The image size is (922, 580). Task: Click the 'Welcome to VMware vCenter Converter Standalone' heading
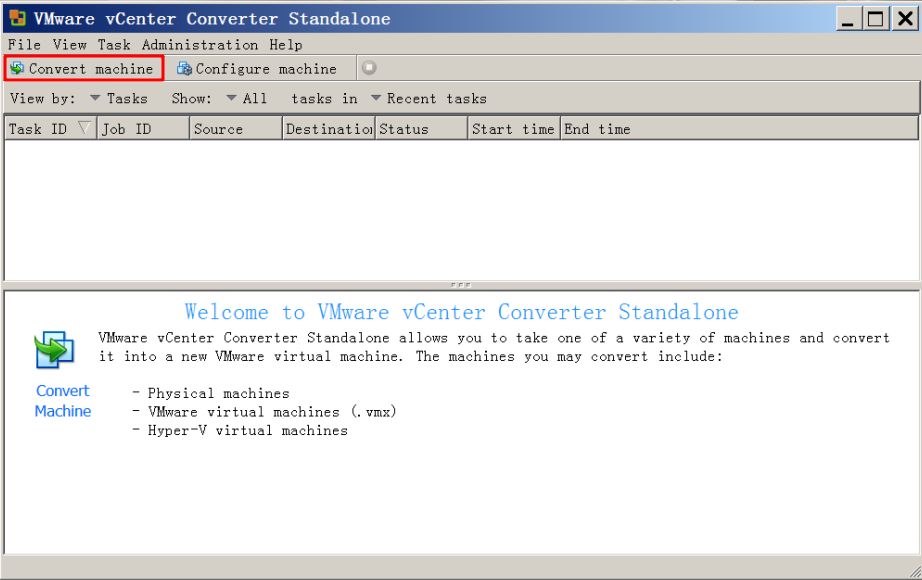coord(462,312)
